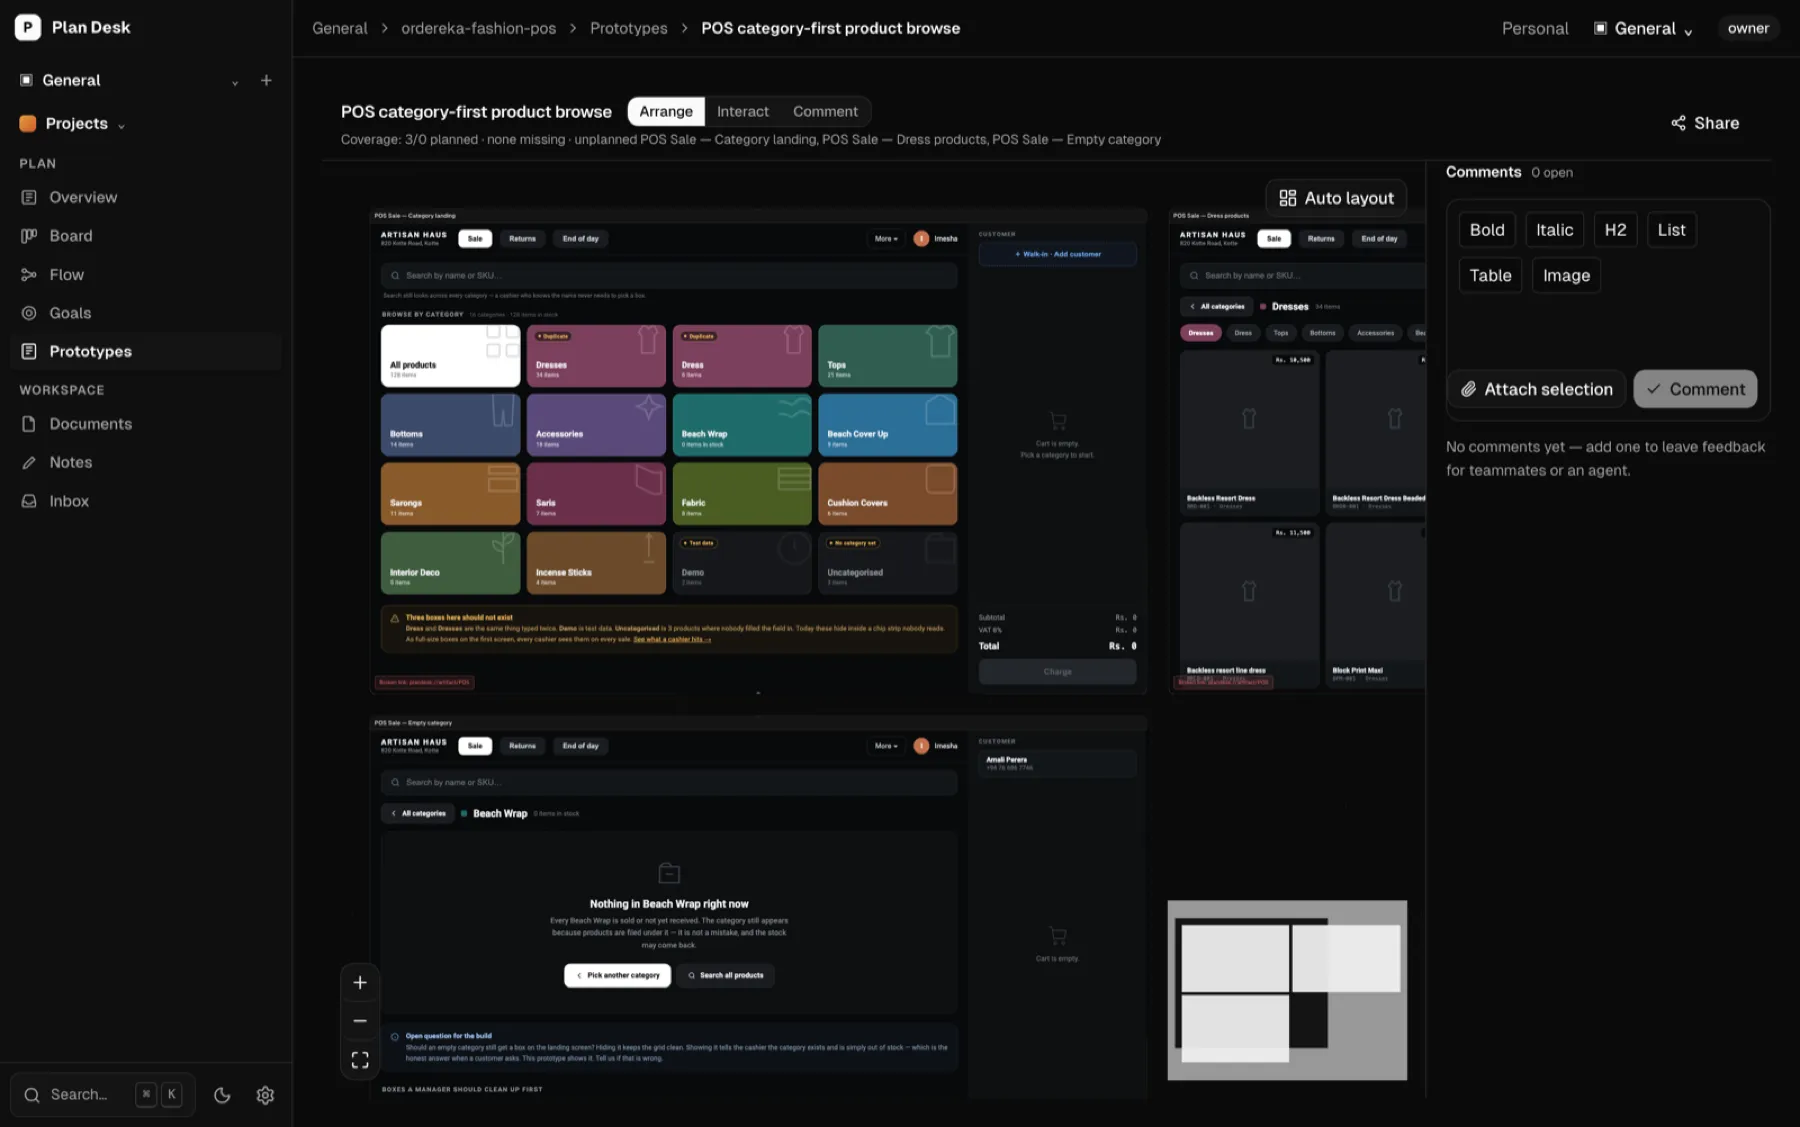This screenshot has height=1127, width=1800.
Task: Attach selection to comment
Action: 1537,389
